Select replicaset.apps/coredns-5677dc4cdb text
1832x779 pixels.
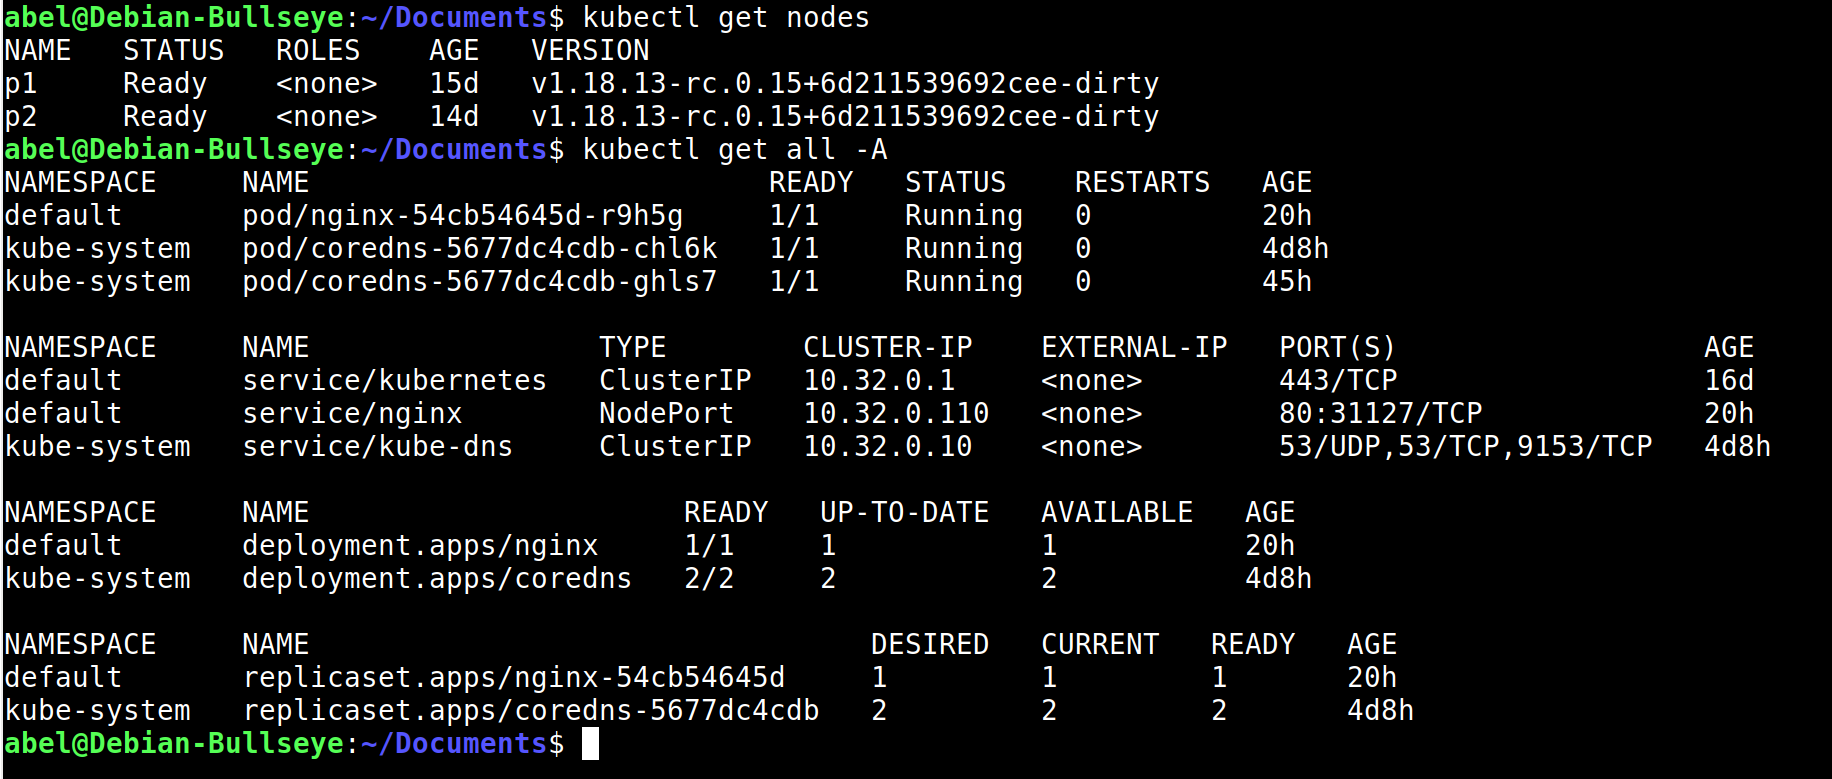[x=531, y=711]
